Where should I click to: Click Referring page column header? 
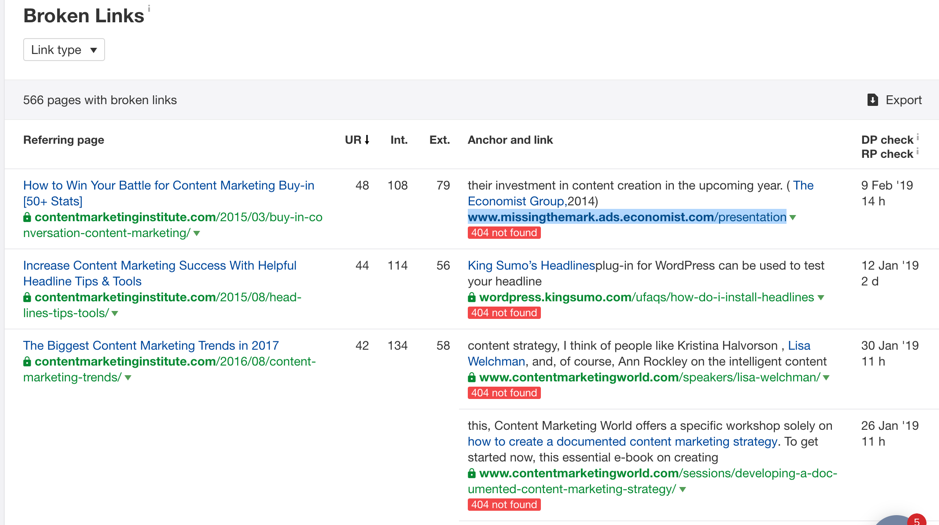(x=63, y=140)
